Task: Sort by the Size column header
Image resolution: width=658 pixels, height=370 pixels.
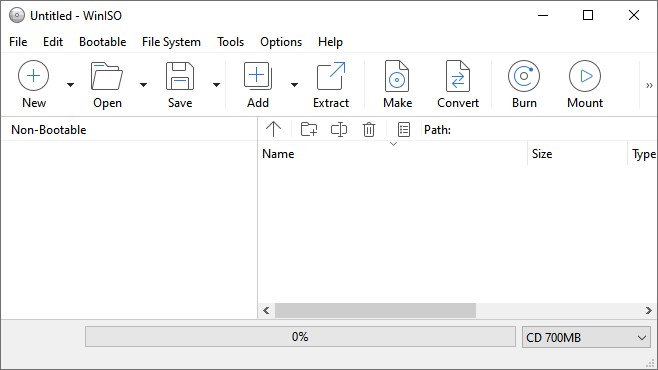Action: click(x=577, y=154)
